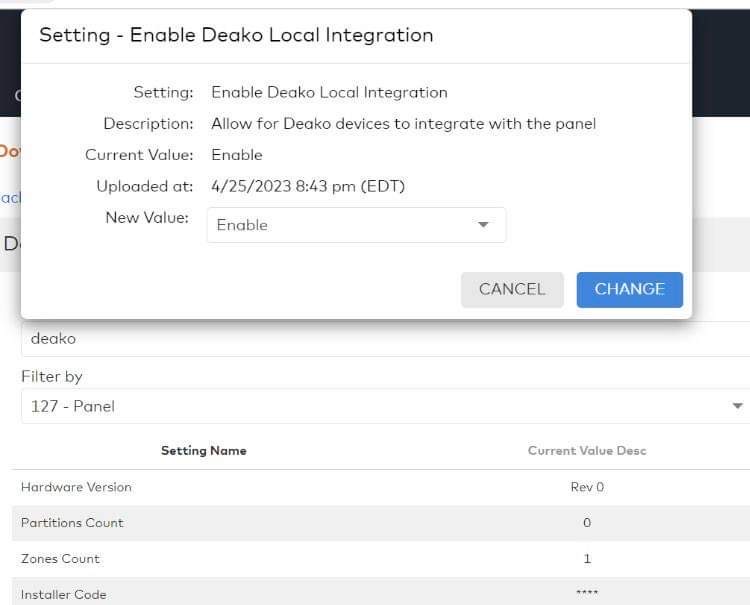Click the CANCEL button
750x605 pixels.
tap(512, 290)
